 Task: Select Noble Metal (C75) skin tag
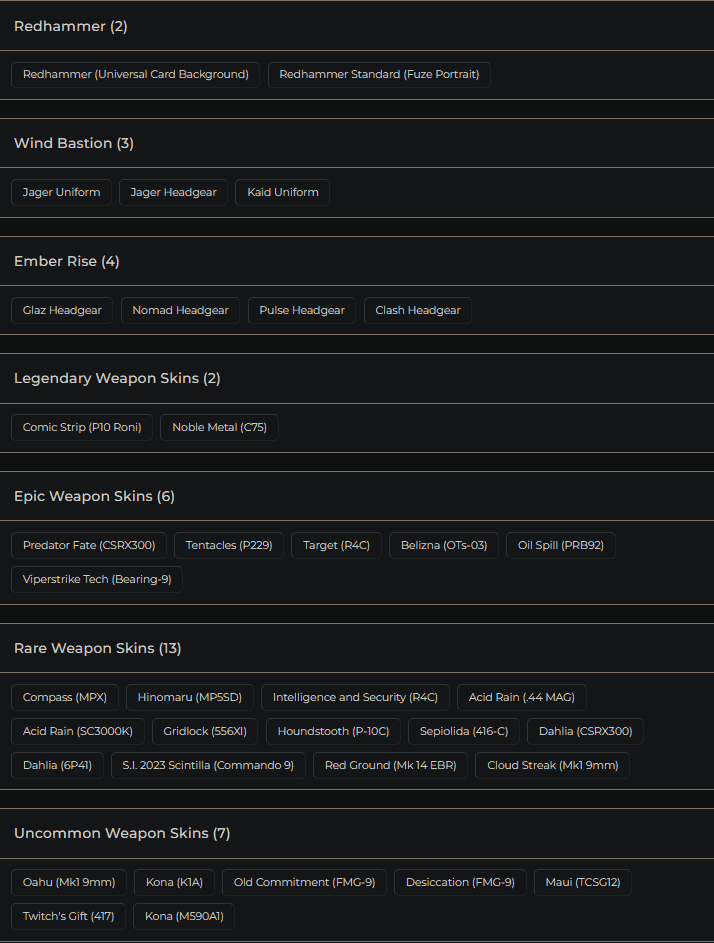[219, 428]
